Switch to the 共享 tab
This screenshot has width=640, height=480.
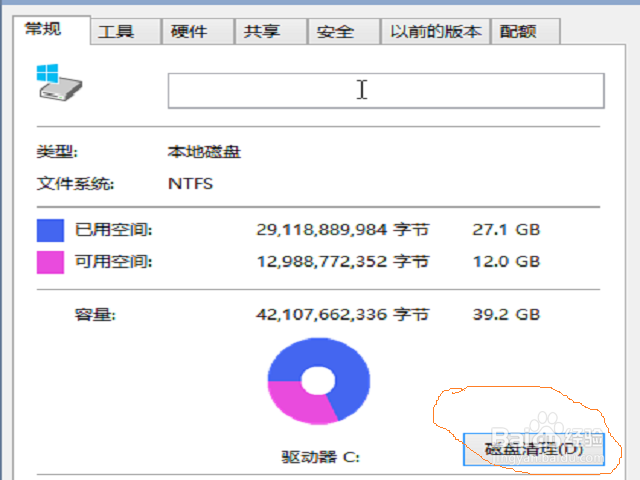pyautogui.click(x=271, y=31)
